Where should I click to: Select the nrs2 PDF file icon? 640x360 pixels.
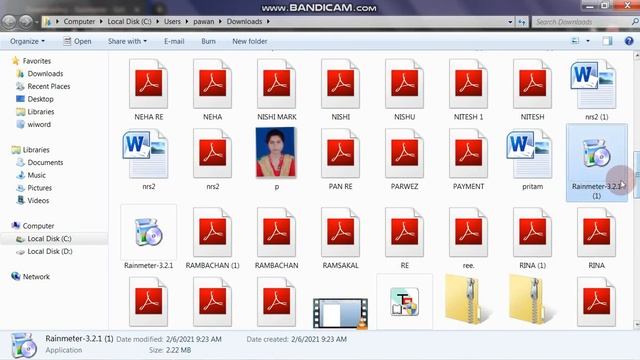(x=213, y=153)
